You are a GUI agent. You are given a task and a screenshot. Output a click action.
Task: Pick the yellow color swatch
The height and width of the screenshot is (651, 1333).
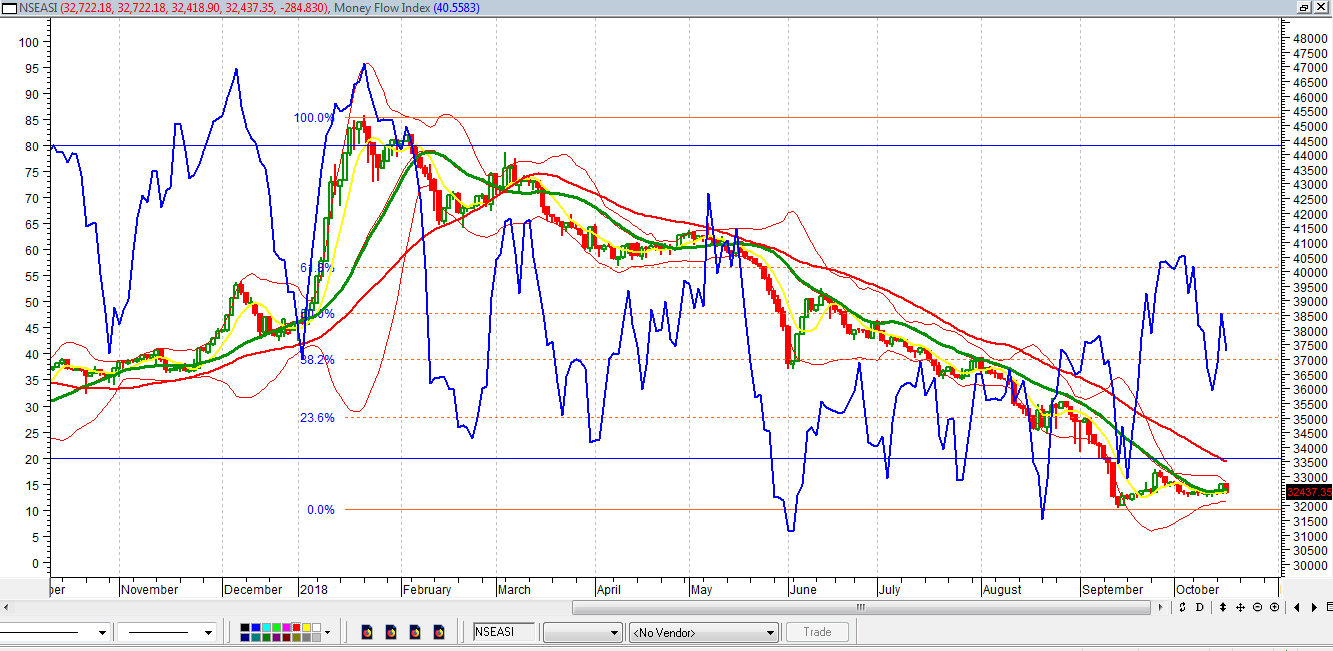click(x=305, y=627)
